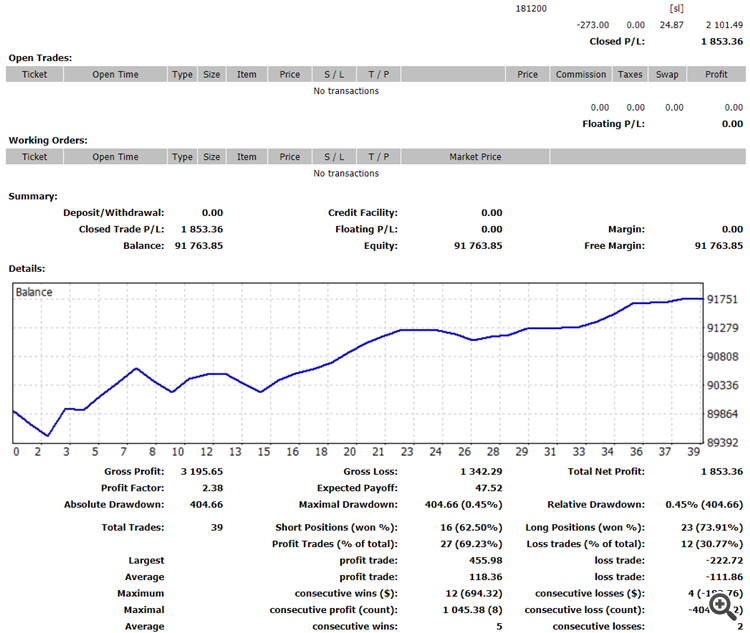750x633 pixels.
Task: Click the Swap column header
Action: tap(667, 75)
